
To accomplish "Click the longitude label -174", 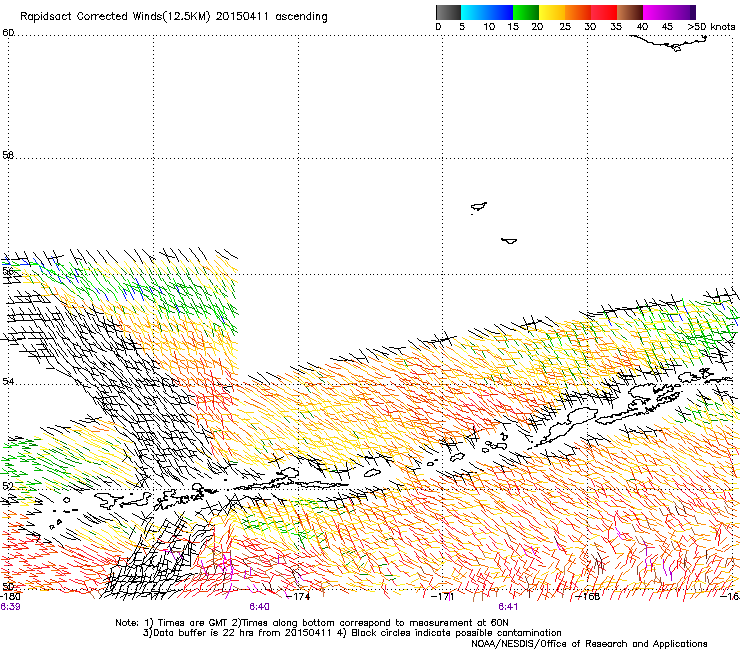I will click(298, 596).
